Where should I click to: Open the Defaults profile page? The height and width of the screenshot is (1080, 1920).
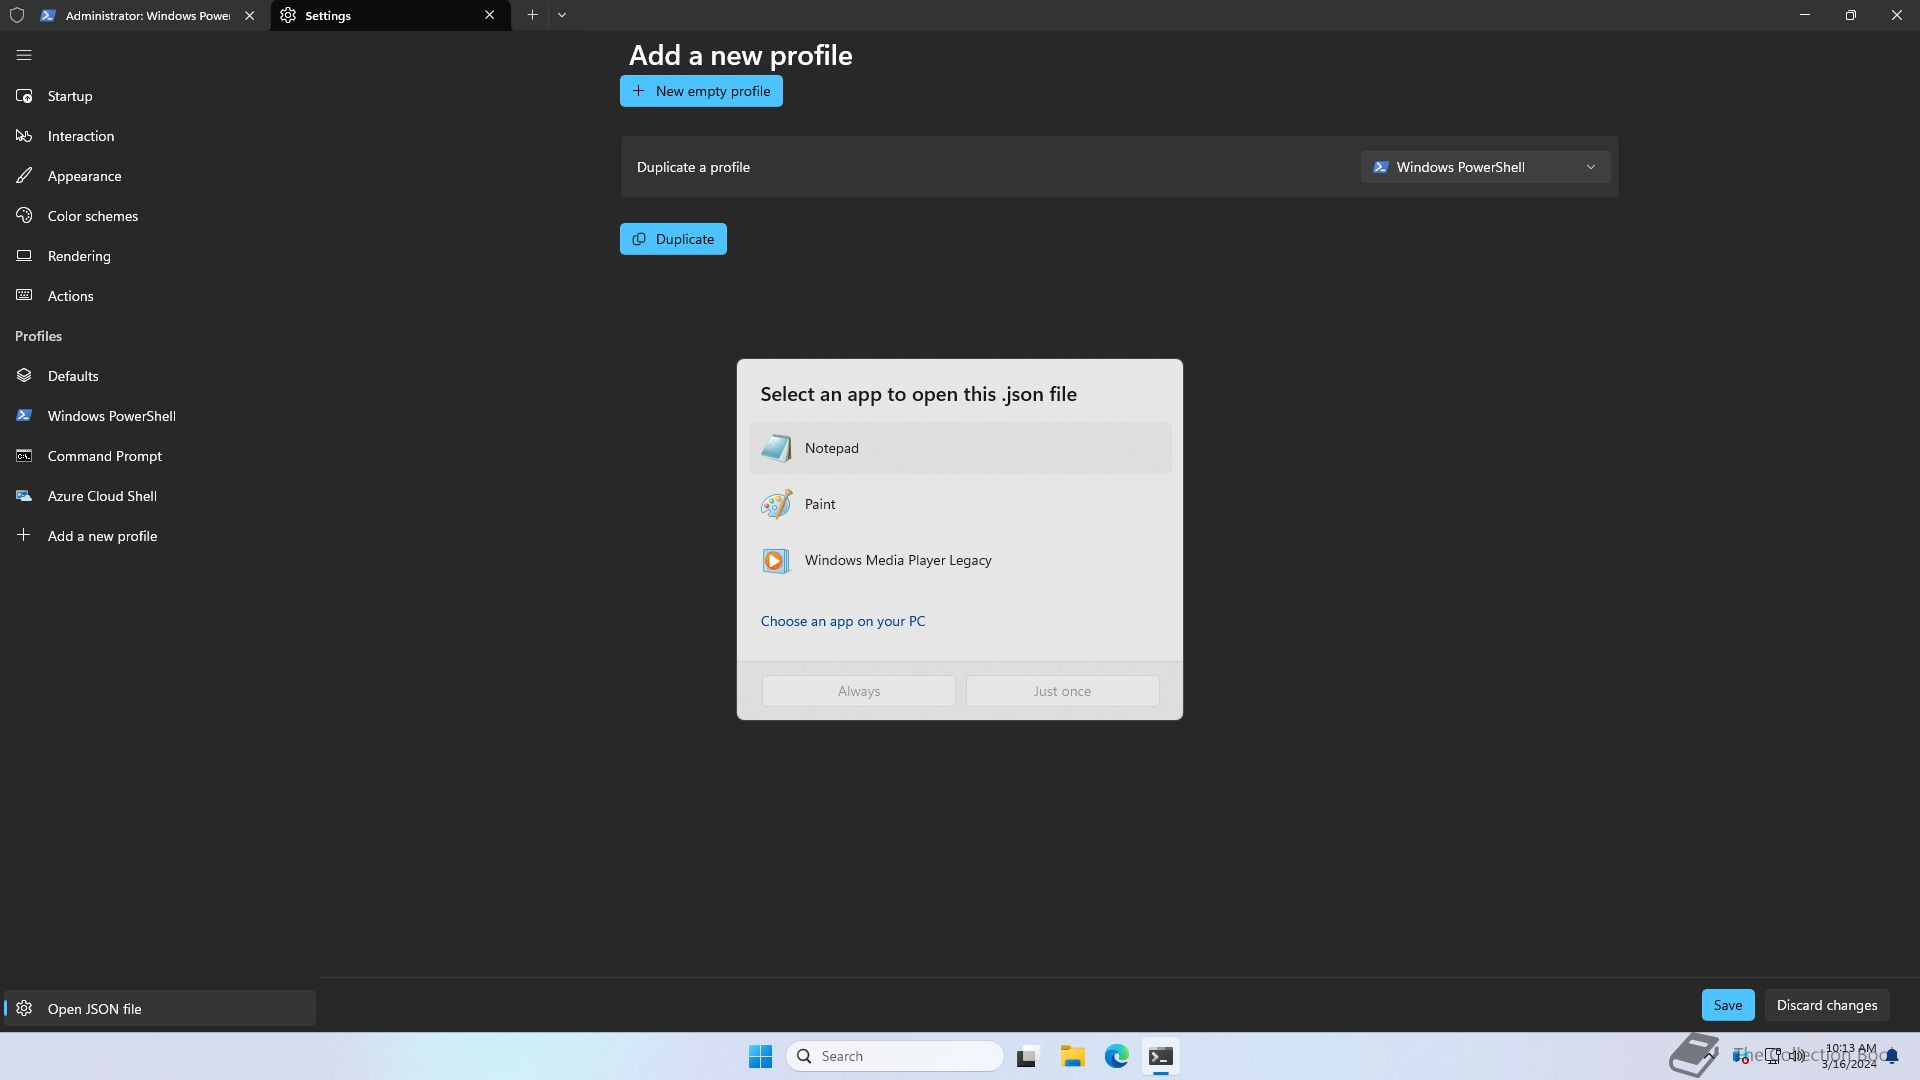point(160,376)
